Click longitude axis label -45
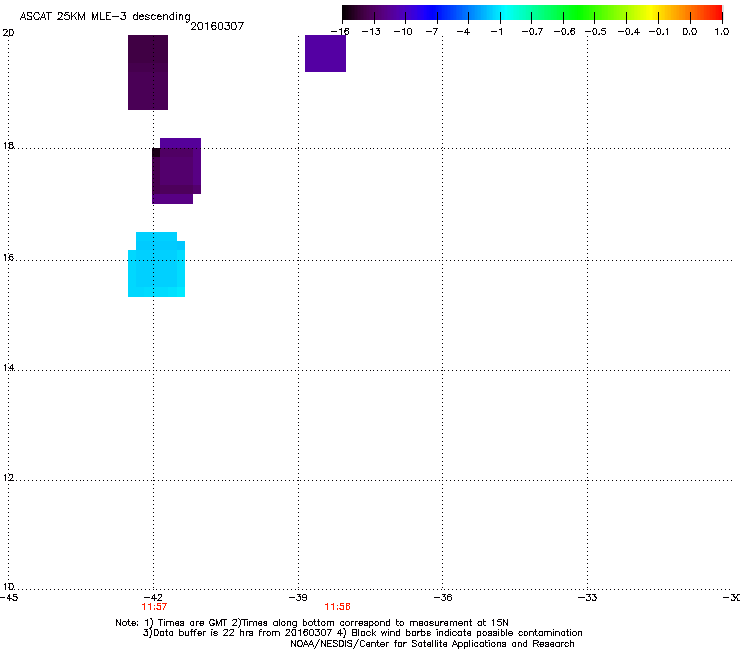The image size is (740, 650). pyautogui.click(x=9, y=597)
